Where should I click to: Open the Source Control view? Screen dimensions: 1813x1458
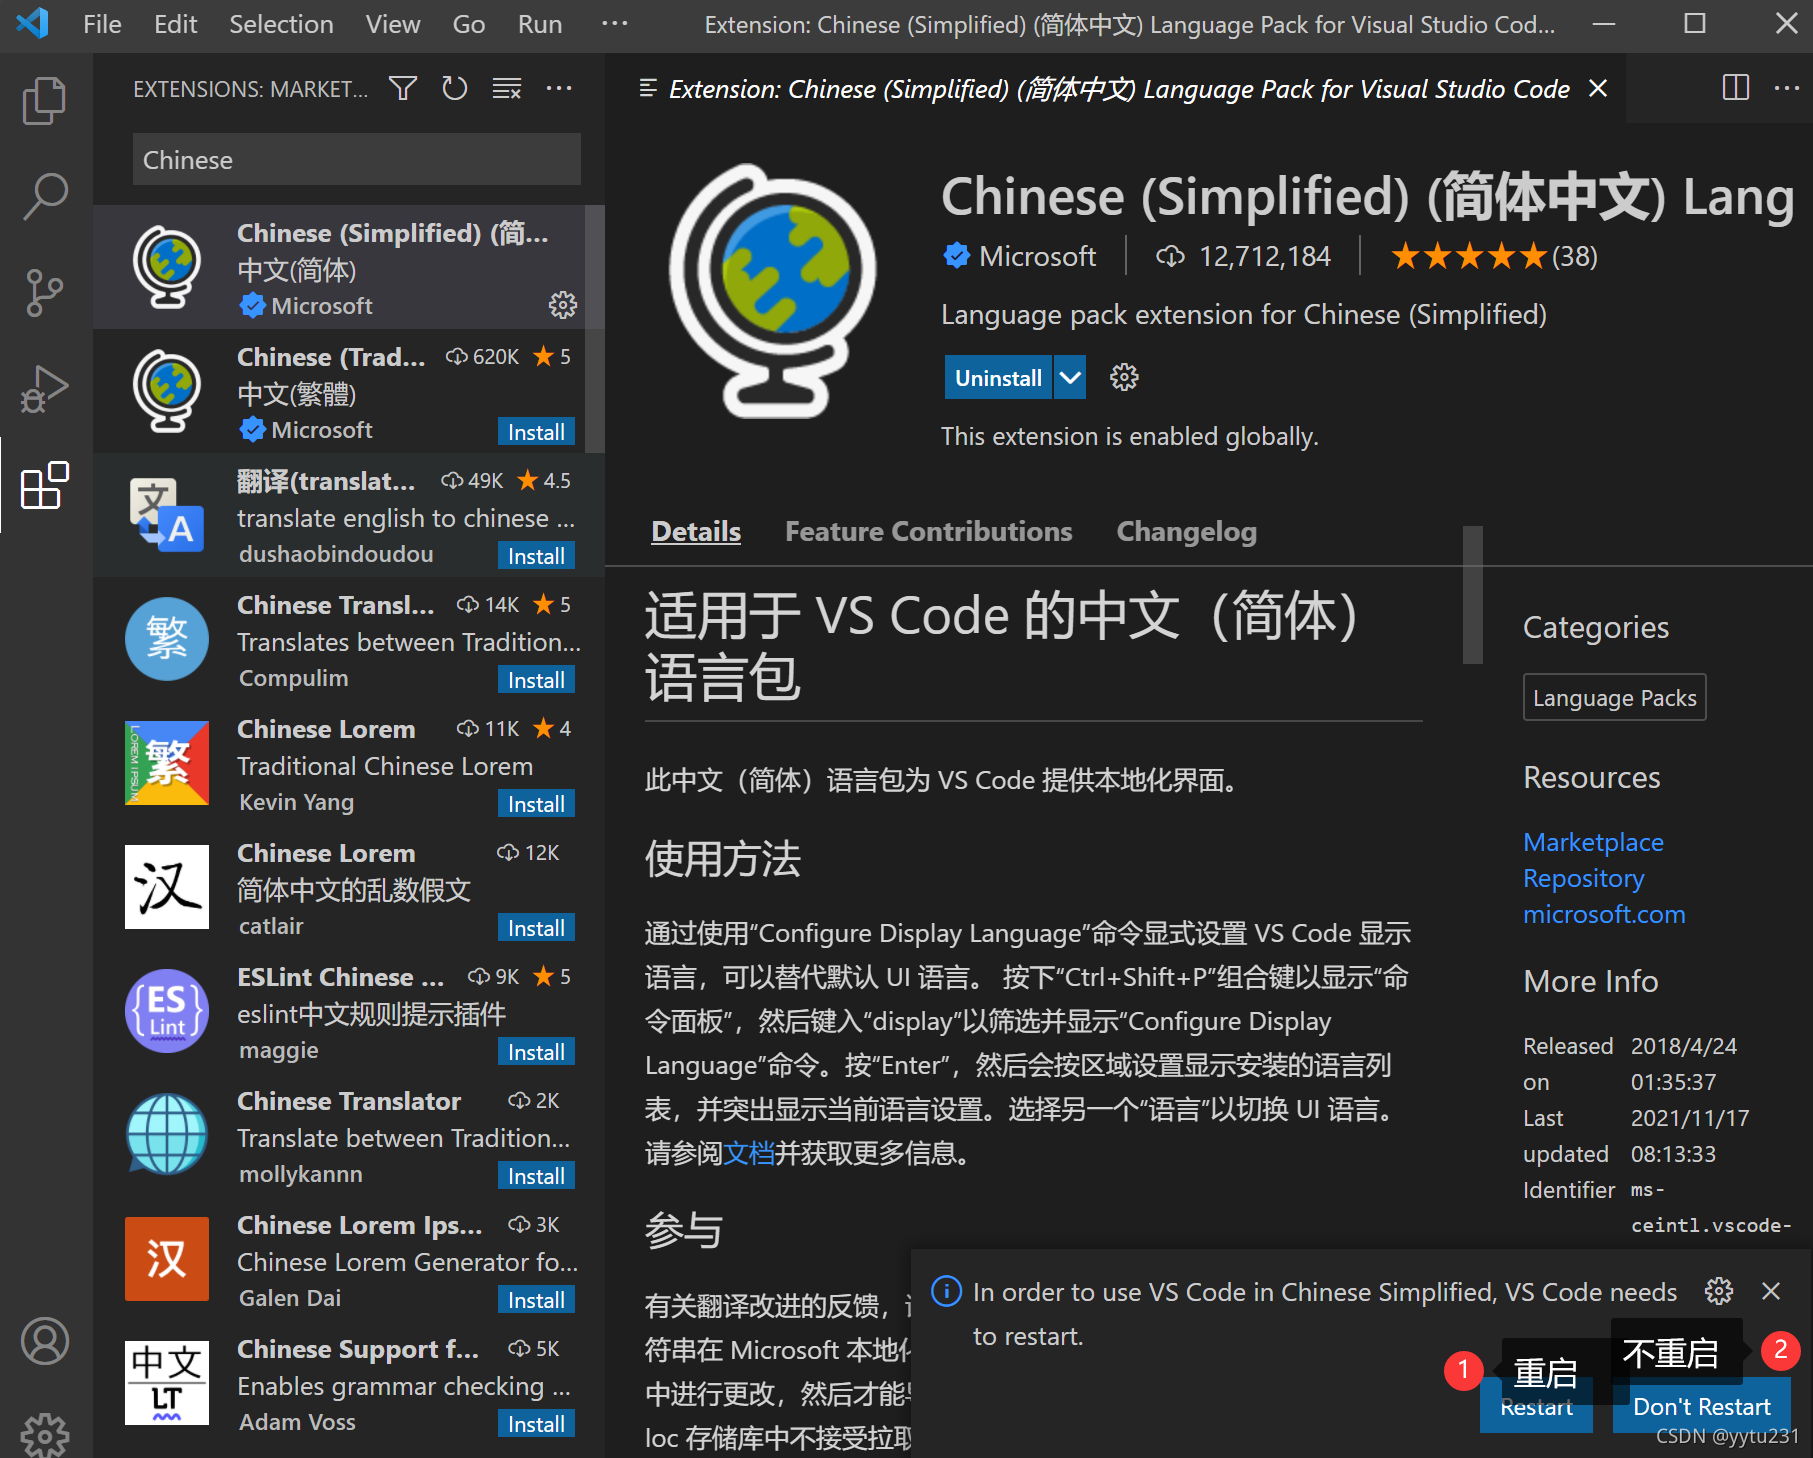[x=45, y=293]
